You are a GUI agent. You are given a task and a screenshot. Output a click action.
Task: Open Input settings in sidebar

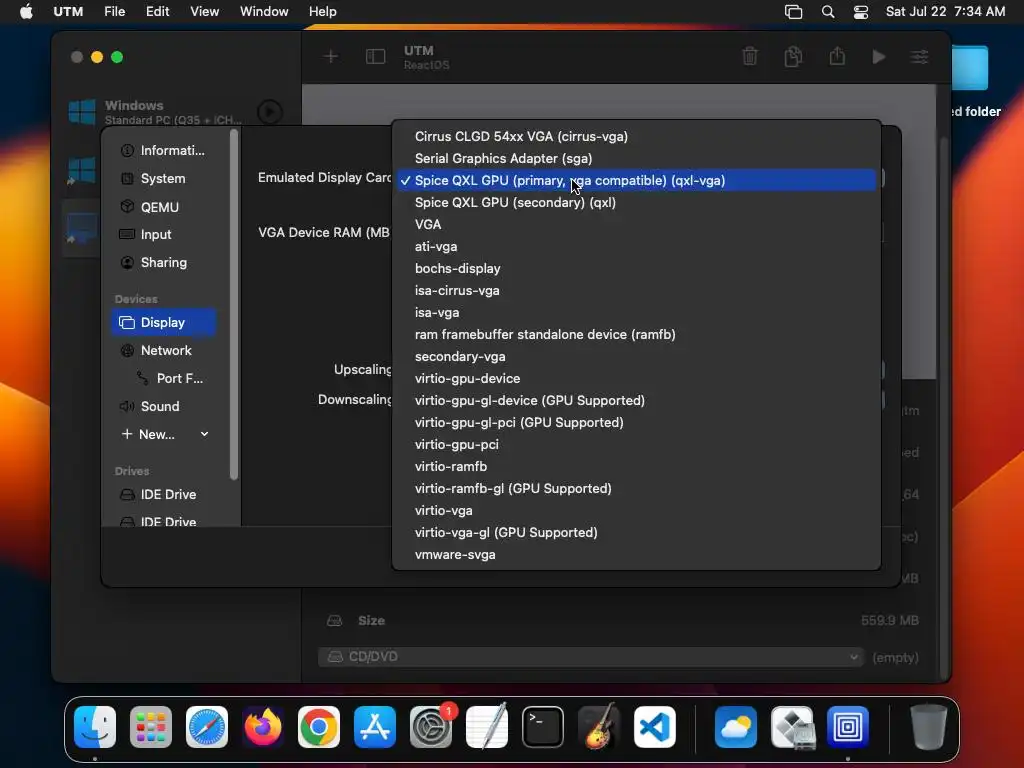click(x=163, y=234)
